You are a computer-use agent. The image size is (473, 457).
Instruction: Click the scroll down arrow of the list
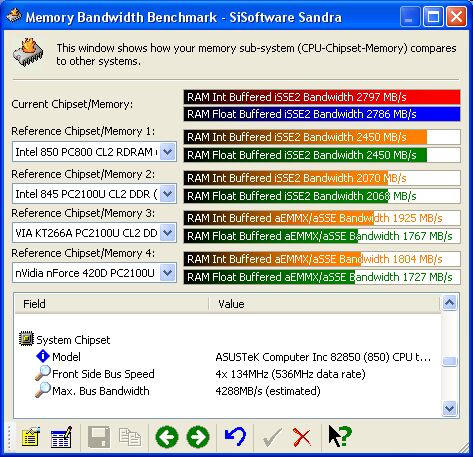click(450, 408)
